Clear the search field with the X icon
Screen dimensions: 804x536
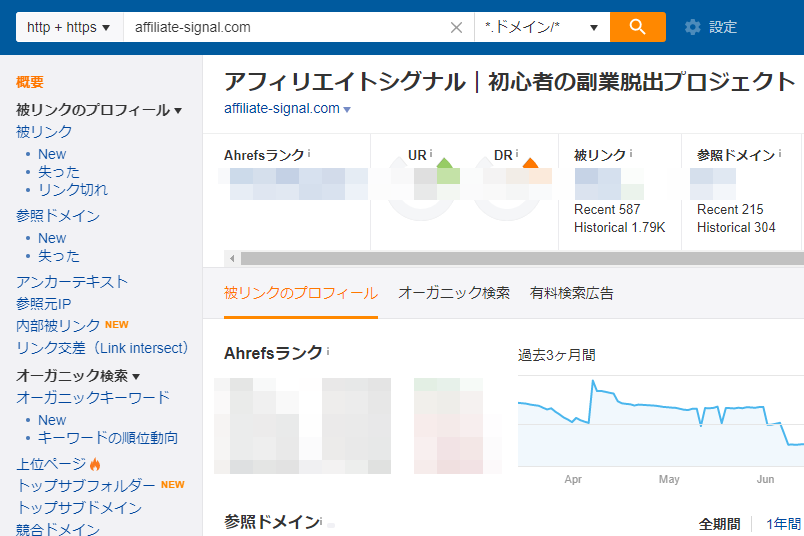click(456, 27)
